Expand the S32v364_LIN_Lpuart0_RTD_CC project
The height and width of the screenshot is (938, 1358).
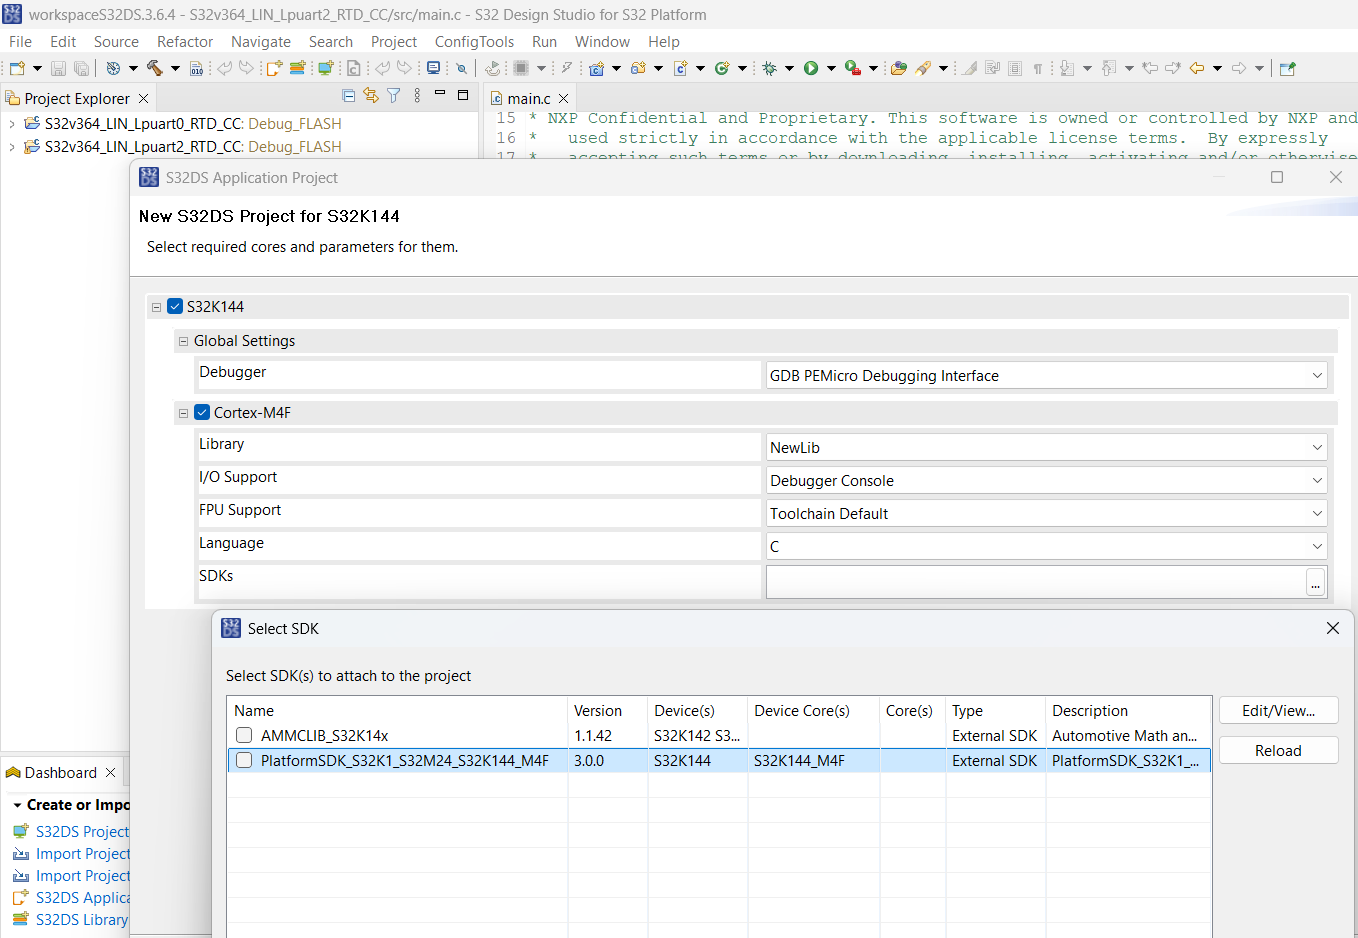click(x=12, y=124)
